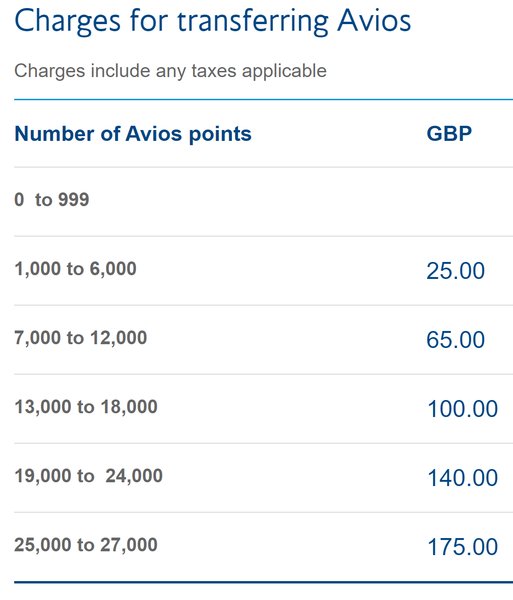The image size is (513, 600).
Task: Click the 25,000 to 27,000 row label
Action: click(x=86, y=545)
